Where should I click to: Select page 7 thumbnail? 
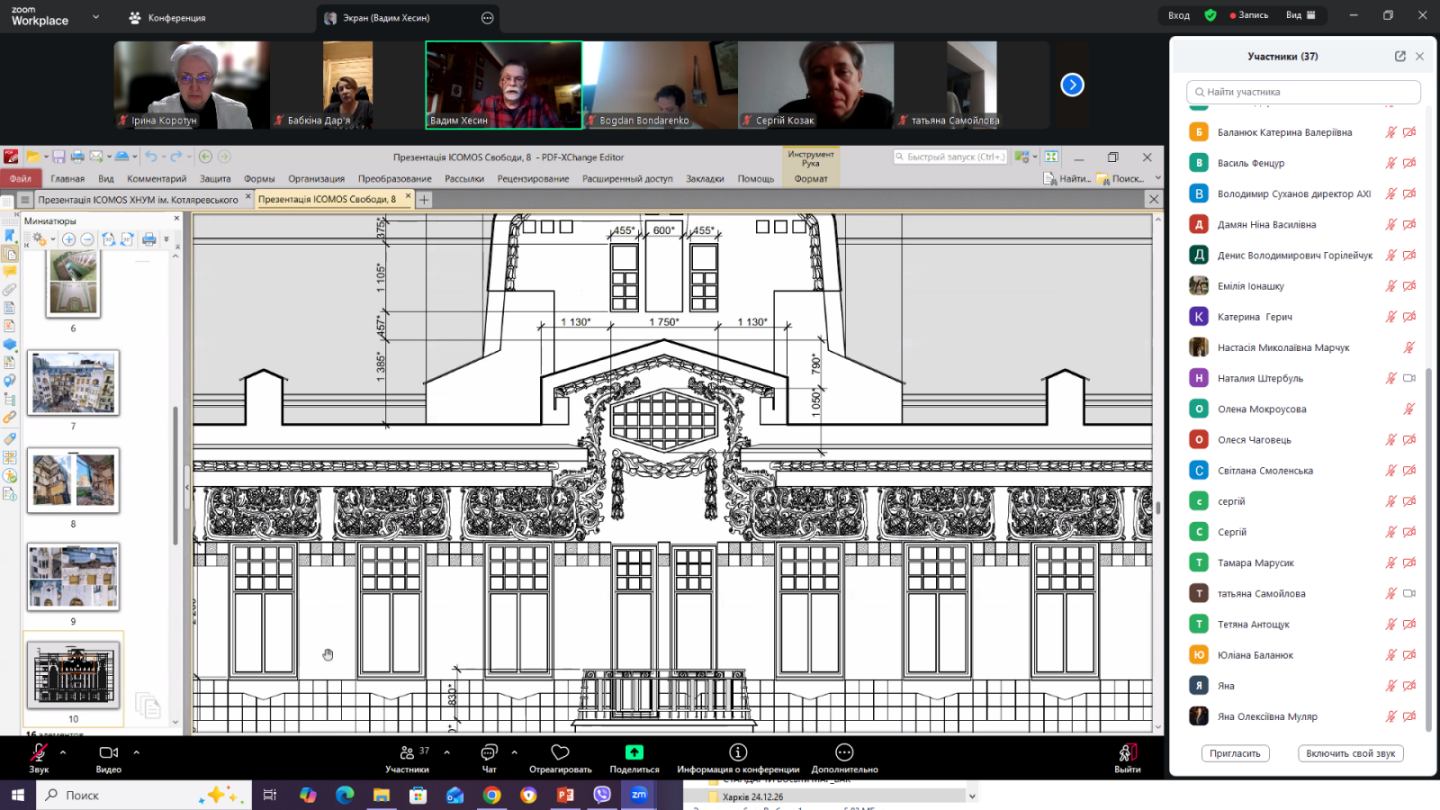pyautogui.click(x=73, y=383)
